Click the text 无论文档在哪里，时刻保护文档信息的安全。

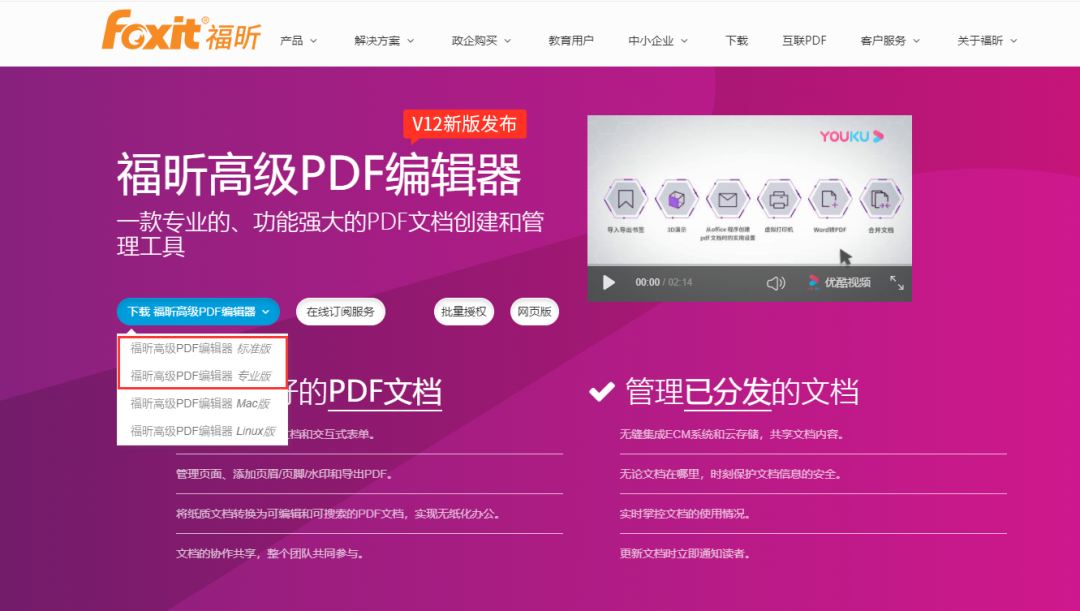(x=730, y=474)
